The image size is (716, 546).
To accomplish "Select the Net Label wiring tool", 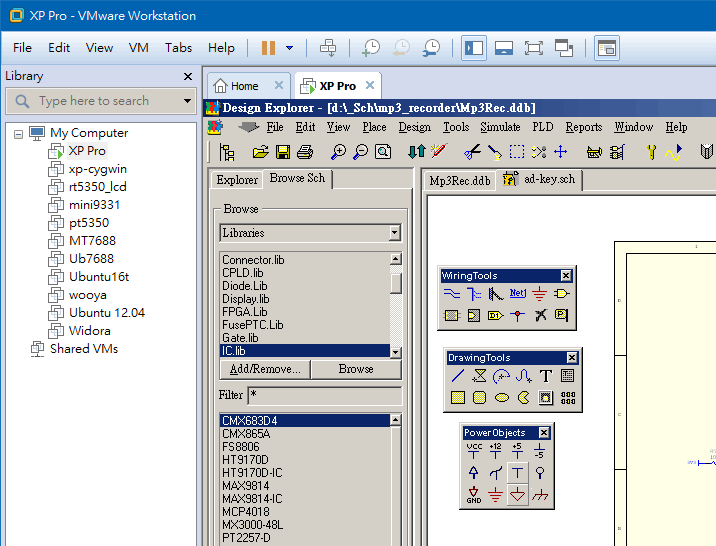I will 517,294.
